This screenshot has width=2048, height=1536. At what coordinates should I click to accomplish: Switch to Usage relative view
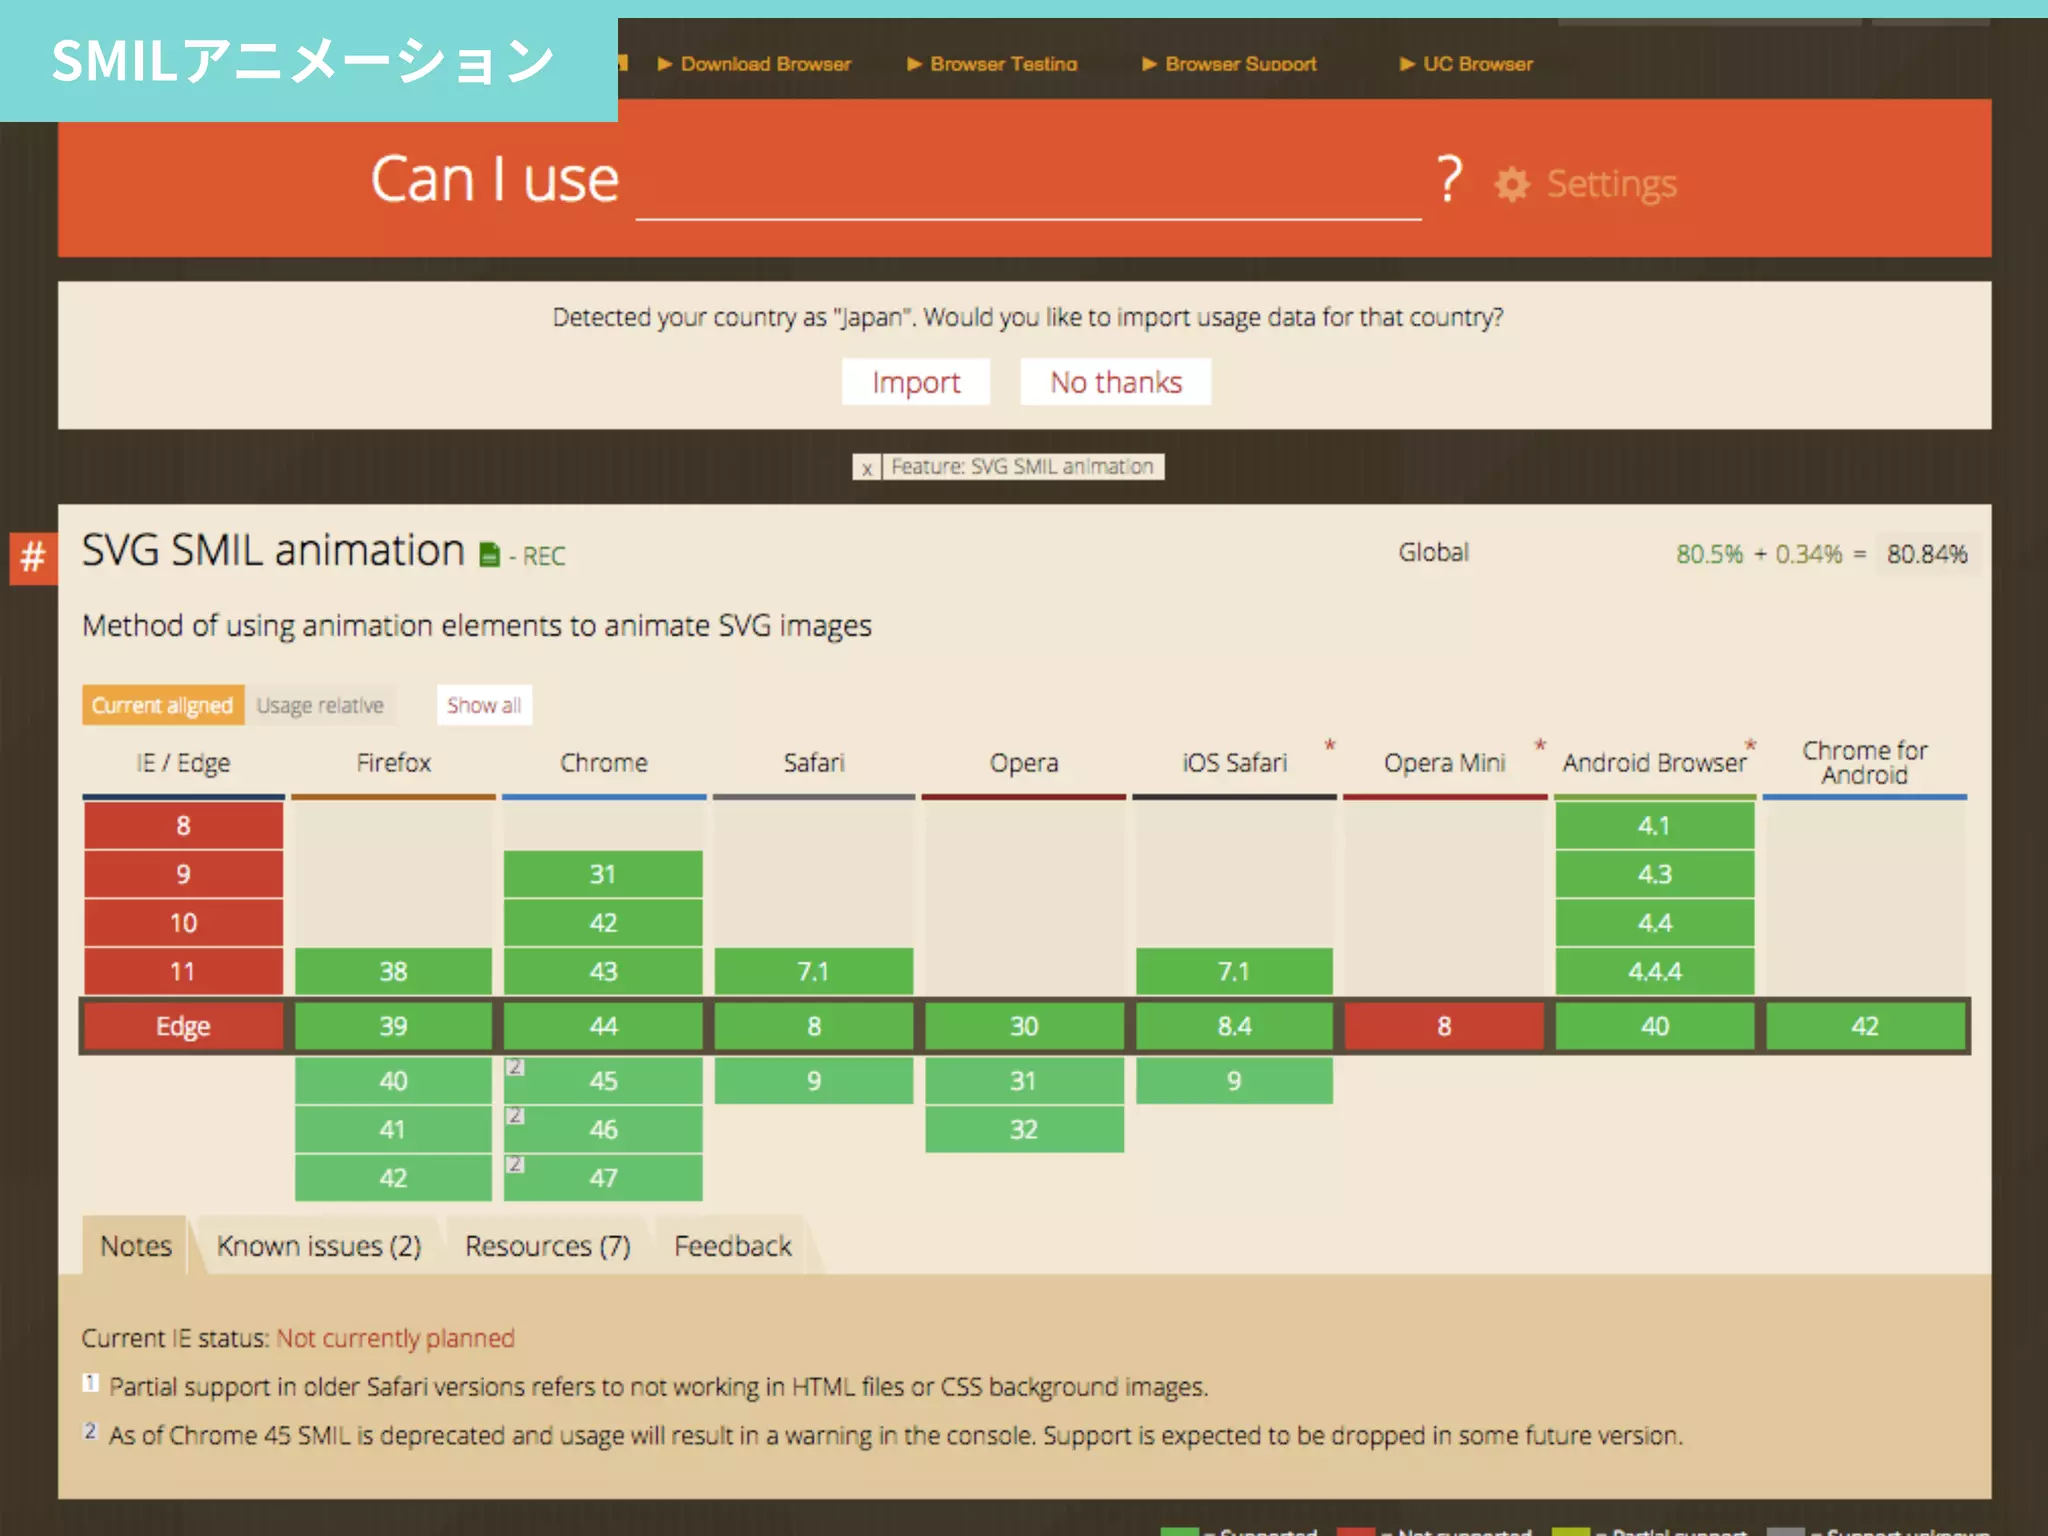click(320, 705)
